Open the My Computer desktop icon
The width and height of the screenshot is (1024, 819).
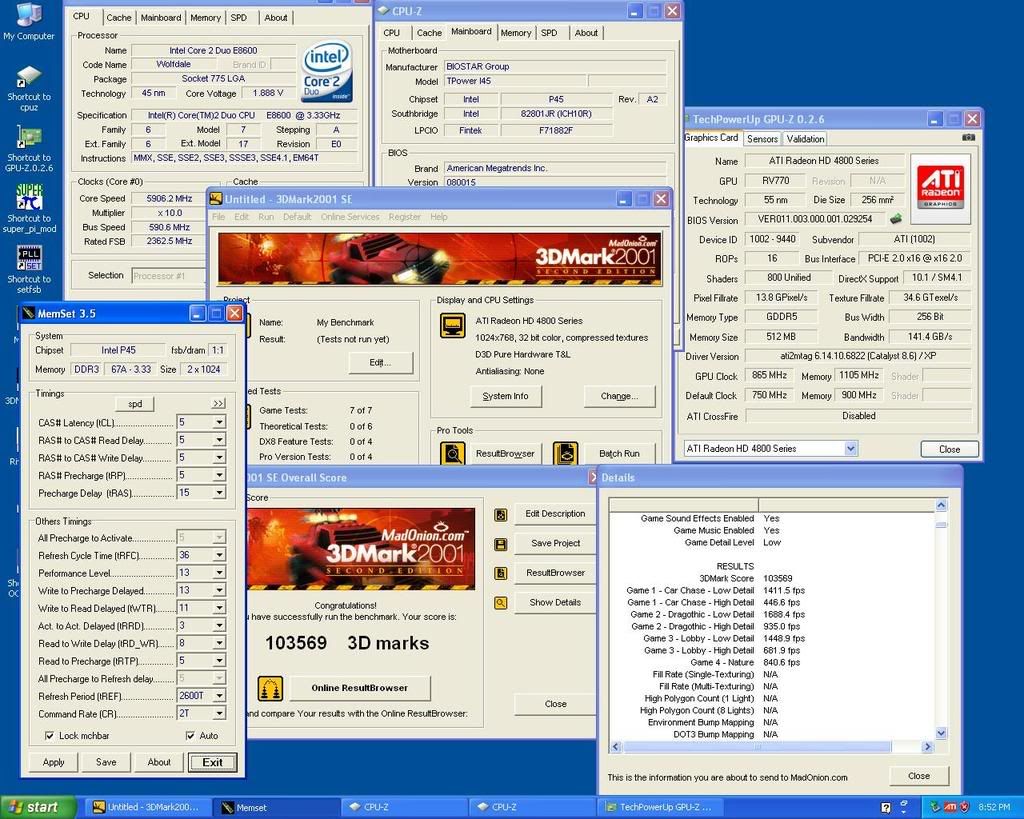[29, 21]
